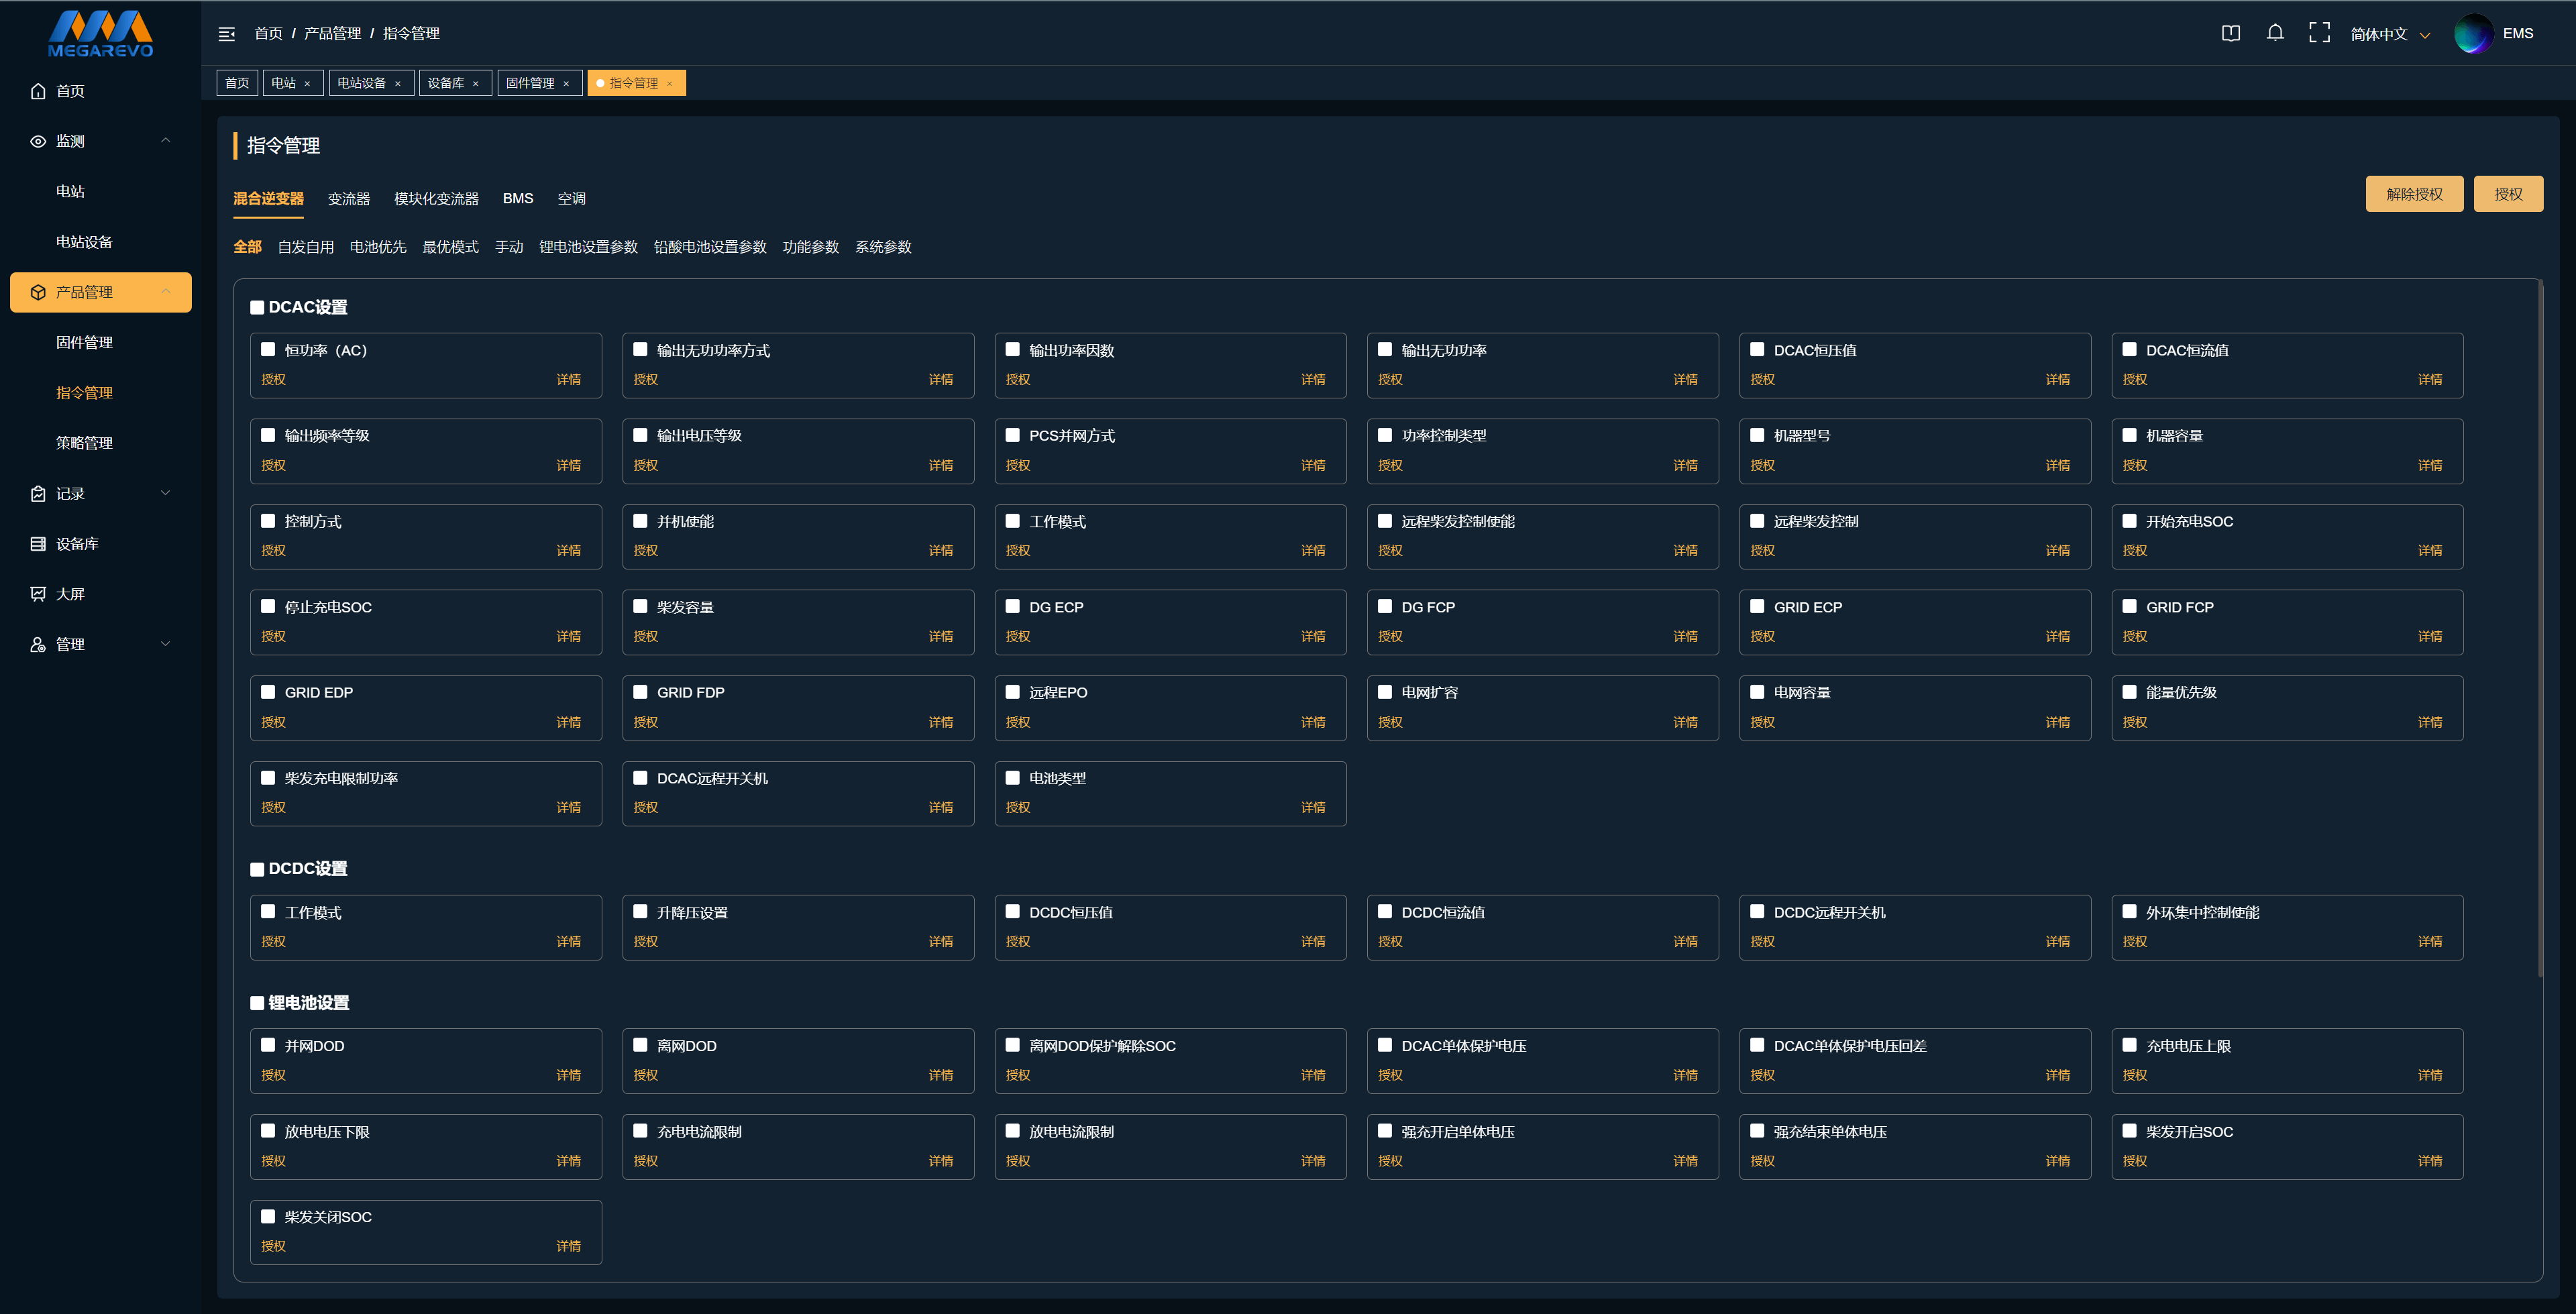The image size is (2576, 1314).
Task: Switch to the 设备库 page tab
Action: tap(446, 83)
